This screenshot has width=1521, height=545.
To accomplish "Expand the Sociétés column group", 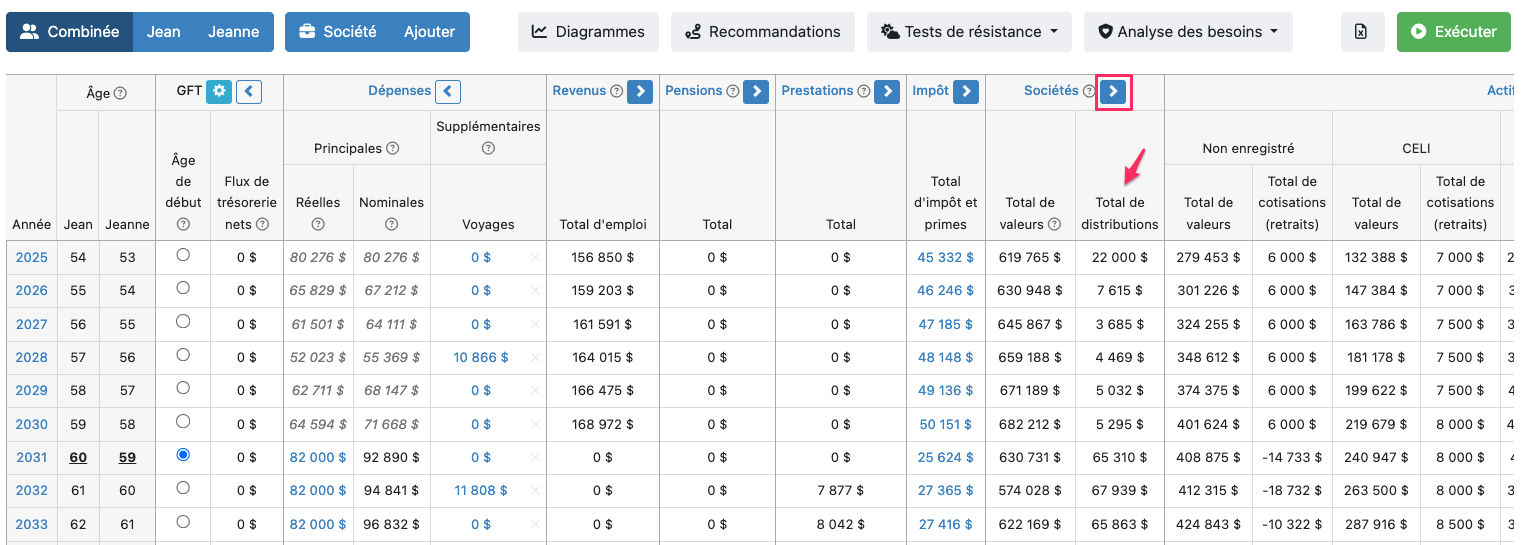I will click(x=1113, y=92).
